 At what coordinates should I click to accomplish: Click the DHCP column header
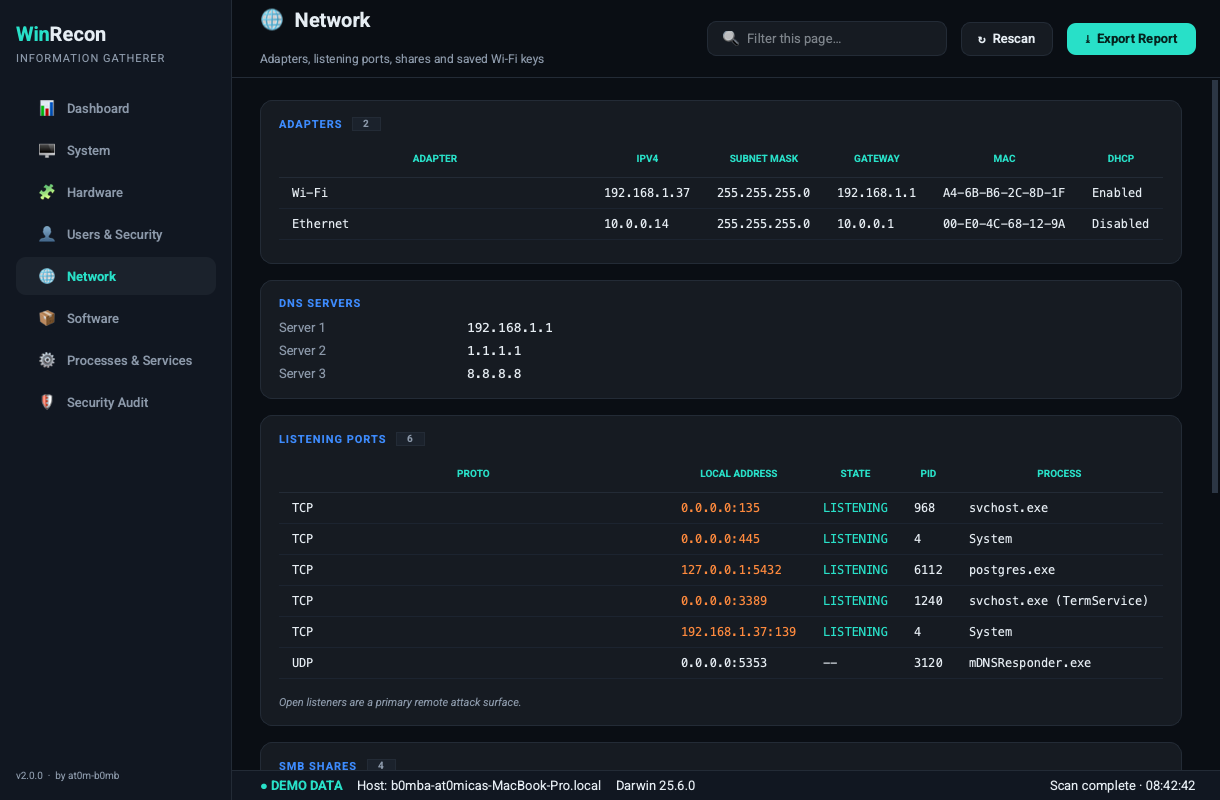[x=1121, y=159]
